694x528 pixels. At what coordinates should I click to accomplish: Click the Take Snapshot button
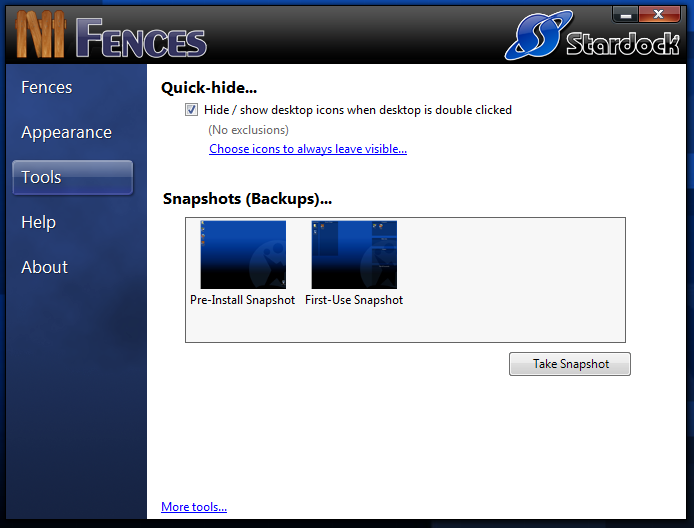(570, 364)
